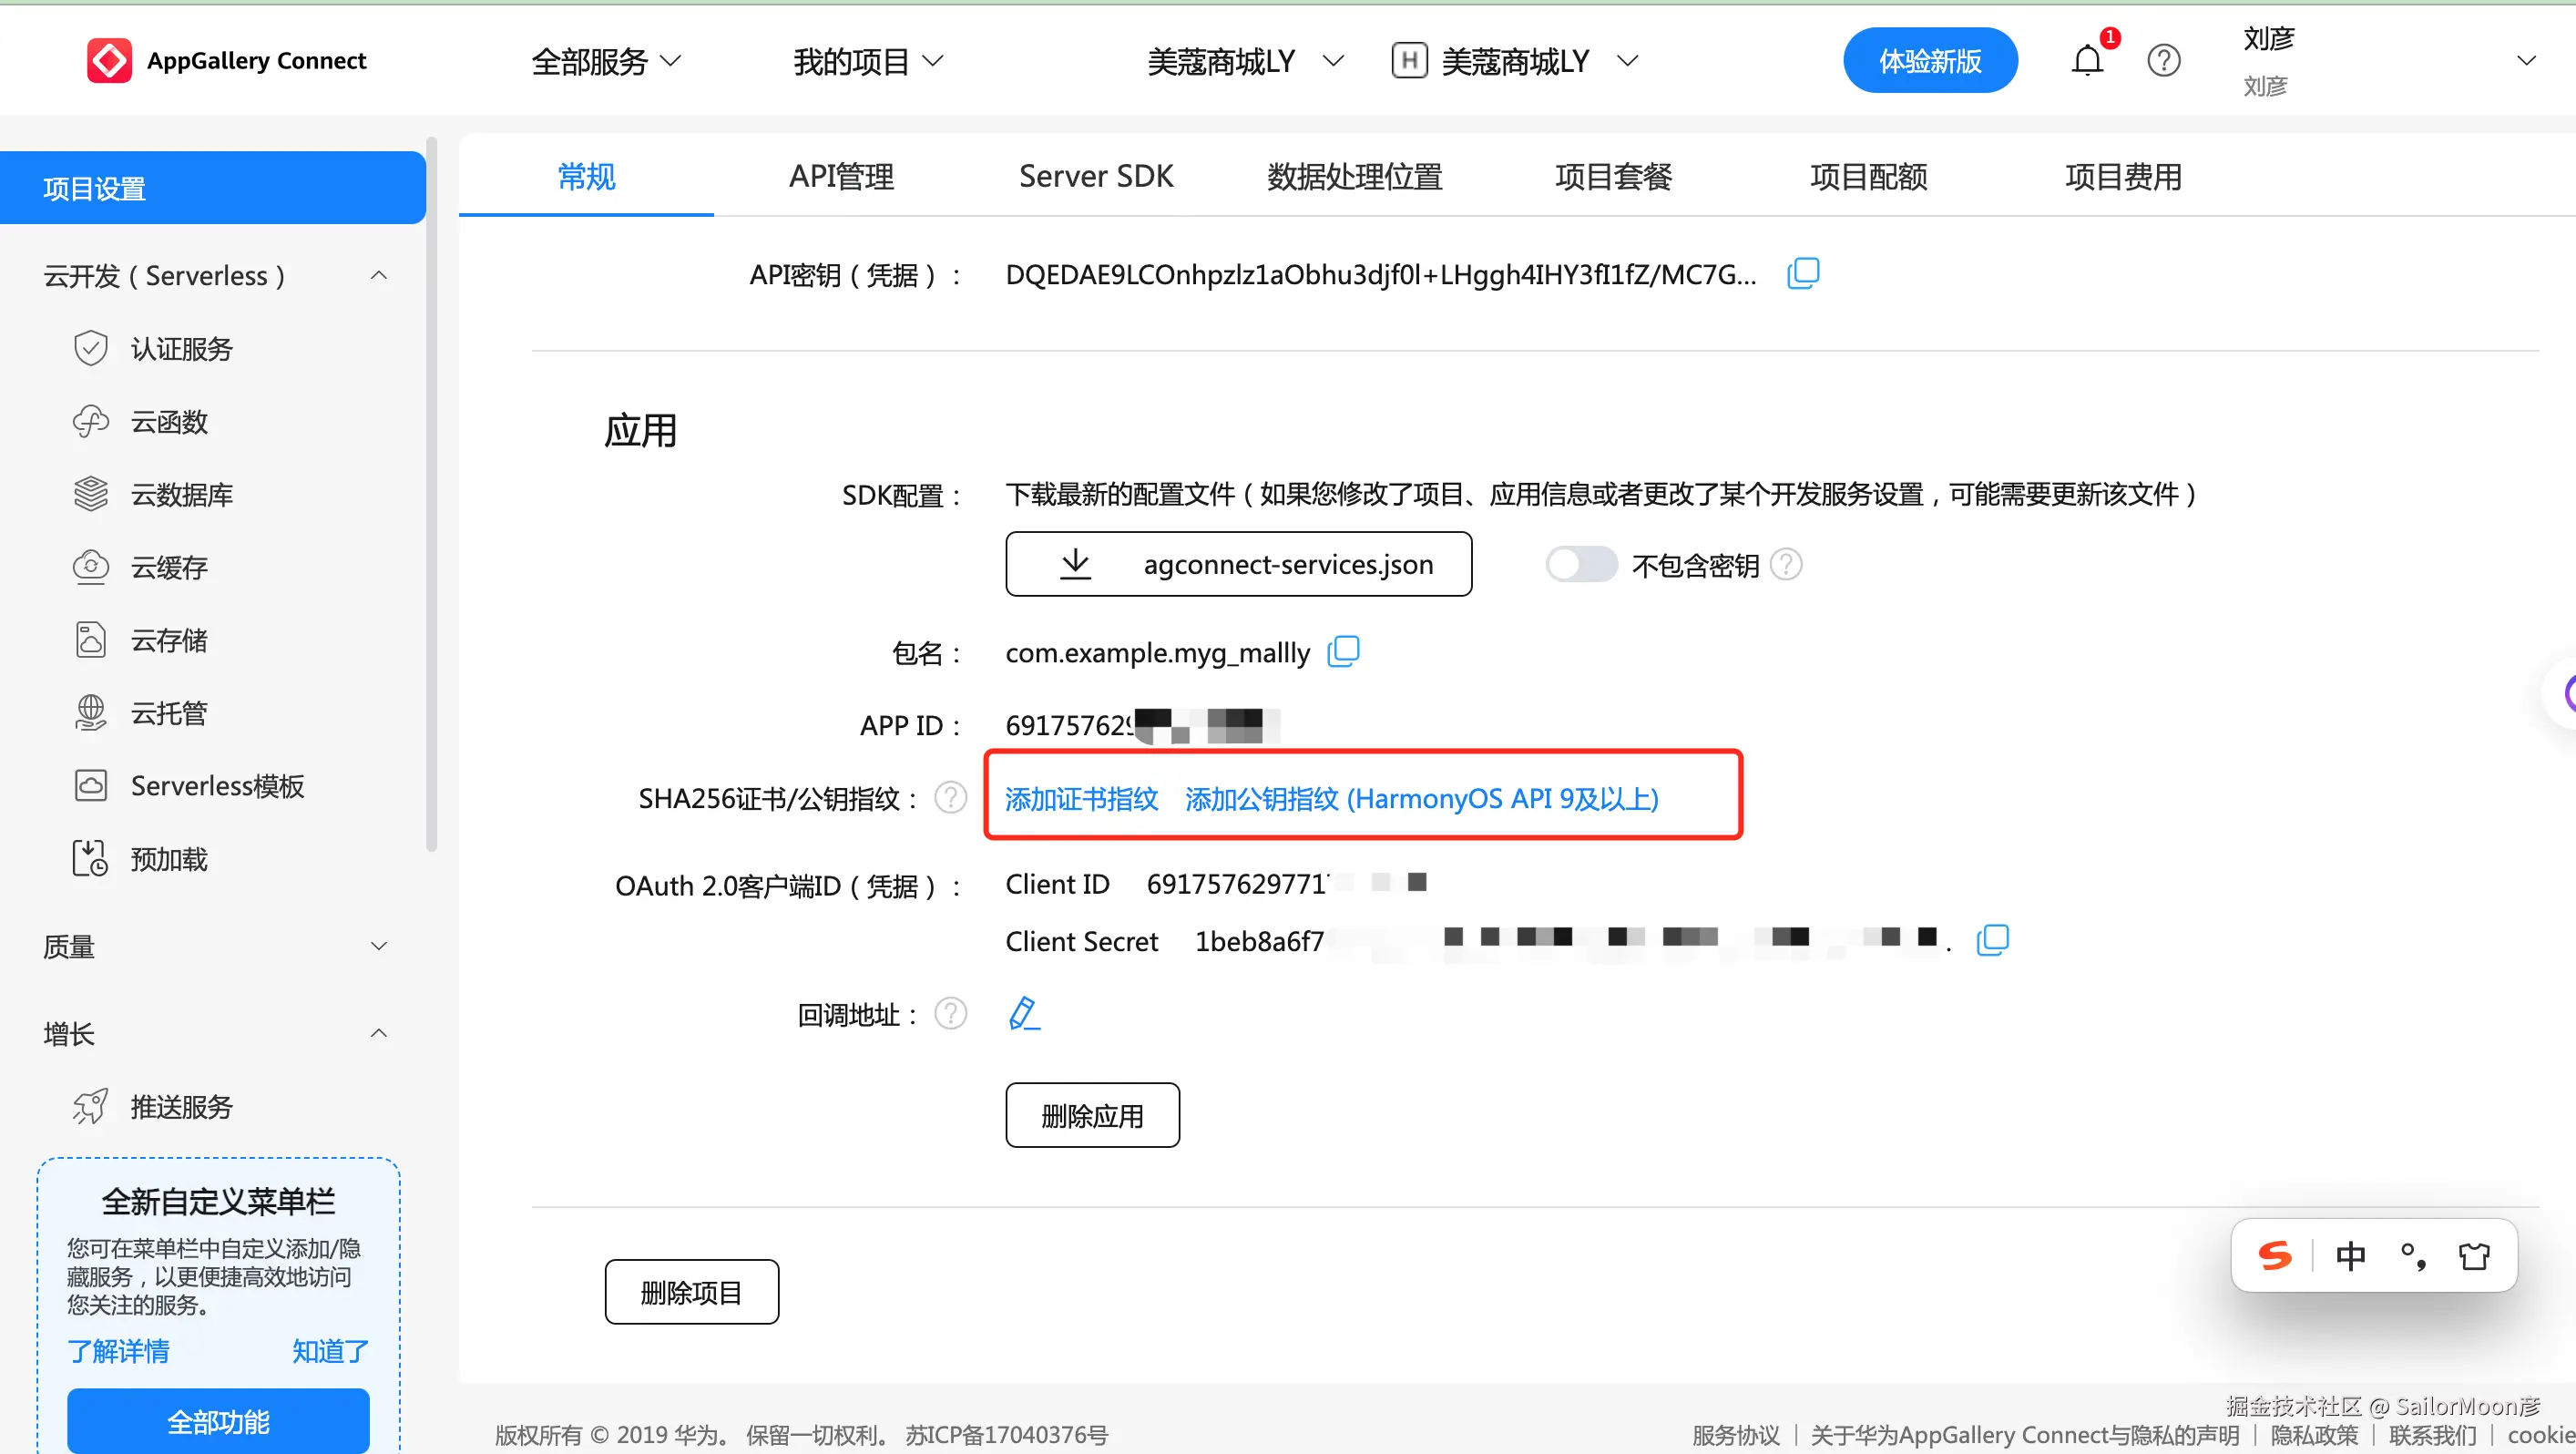
Task: Edit the 回调地址 with the pencil icon
Action: click(1023, 1013)
